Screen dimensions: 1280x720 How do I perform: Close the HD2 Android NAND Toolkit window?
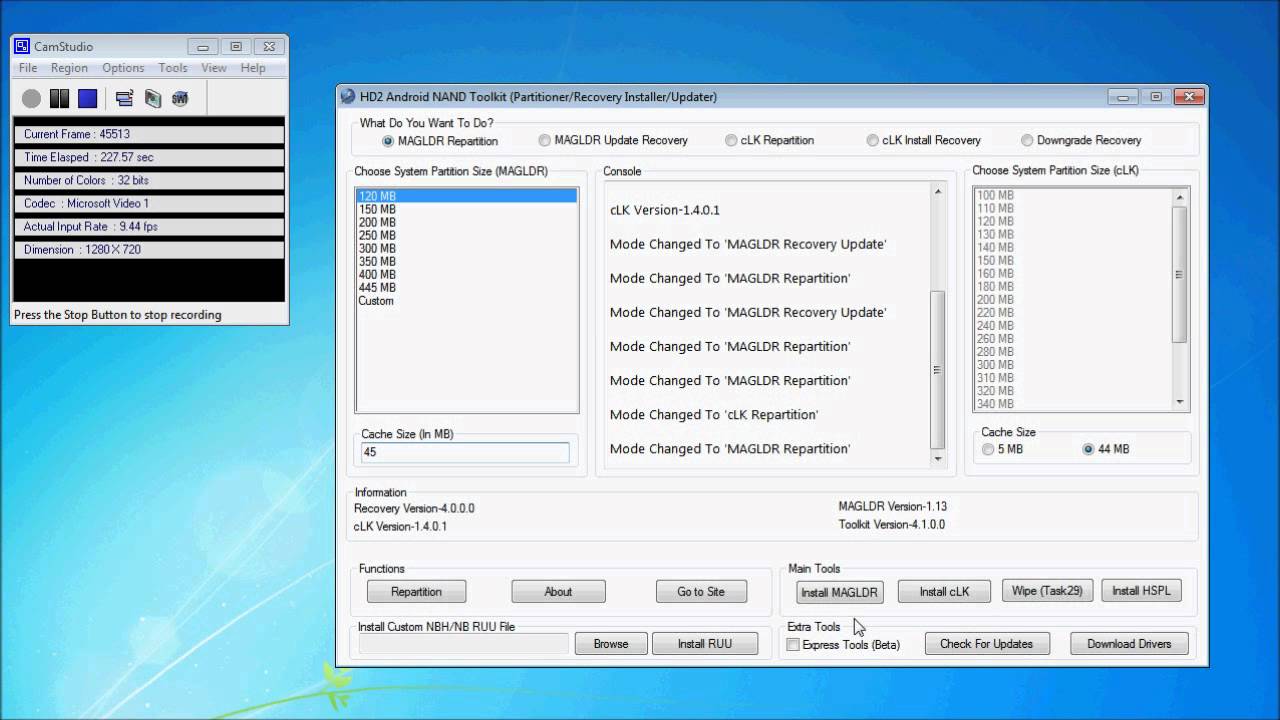[1188, 97]
